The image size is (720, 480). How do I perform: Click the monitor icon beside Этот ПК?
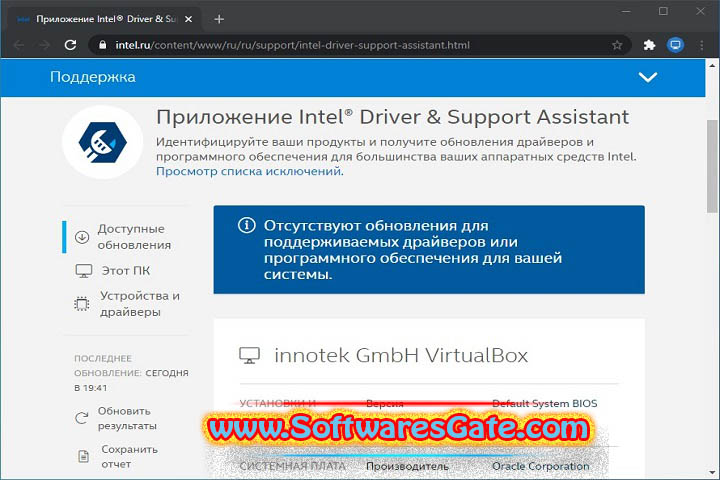[x=84, y=271]
